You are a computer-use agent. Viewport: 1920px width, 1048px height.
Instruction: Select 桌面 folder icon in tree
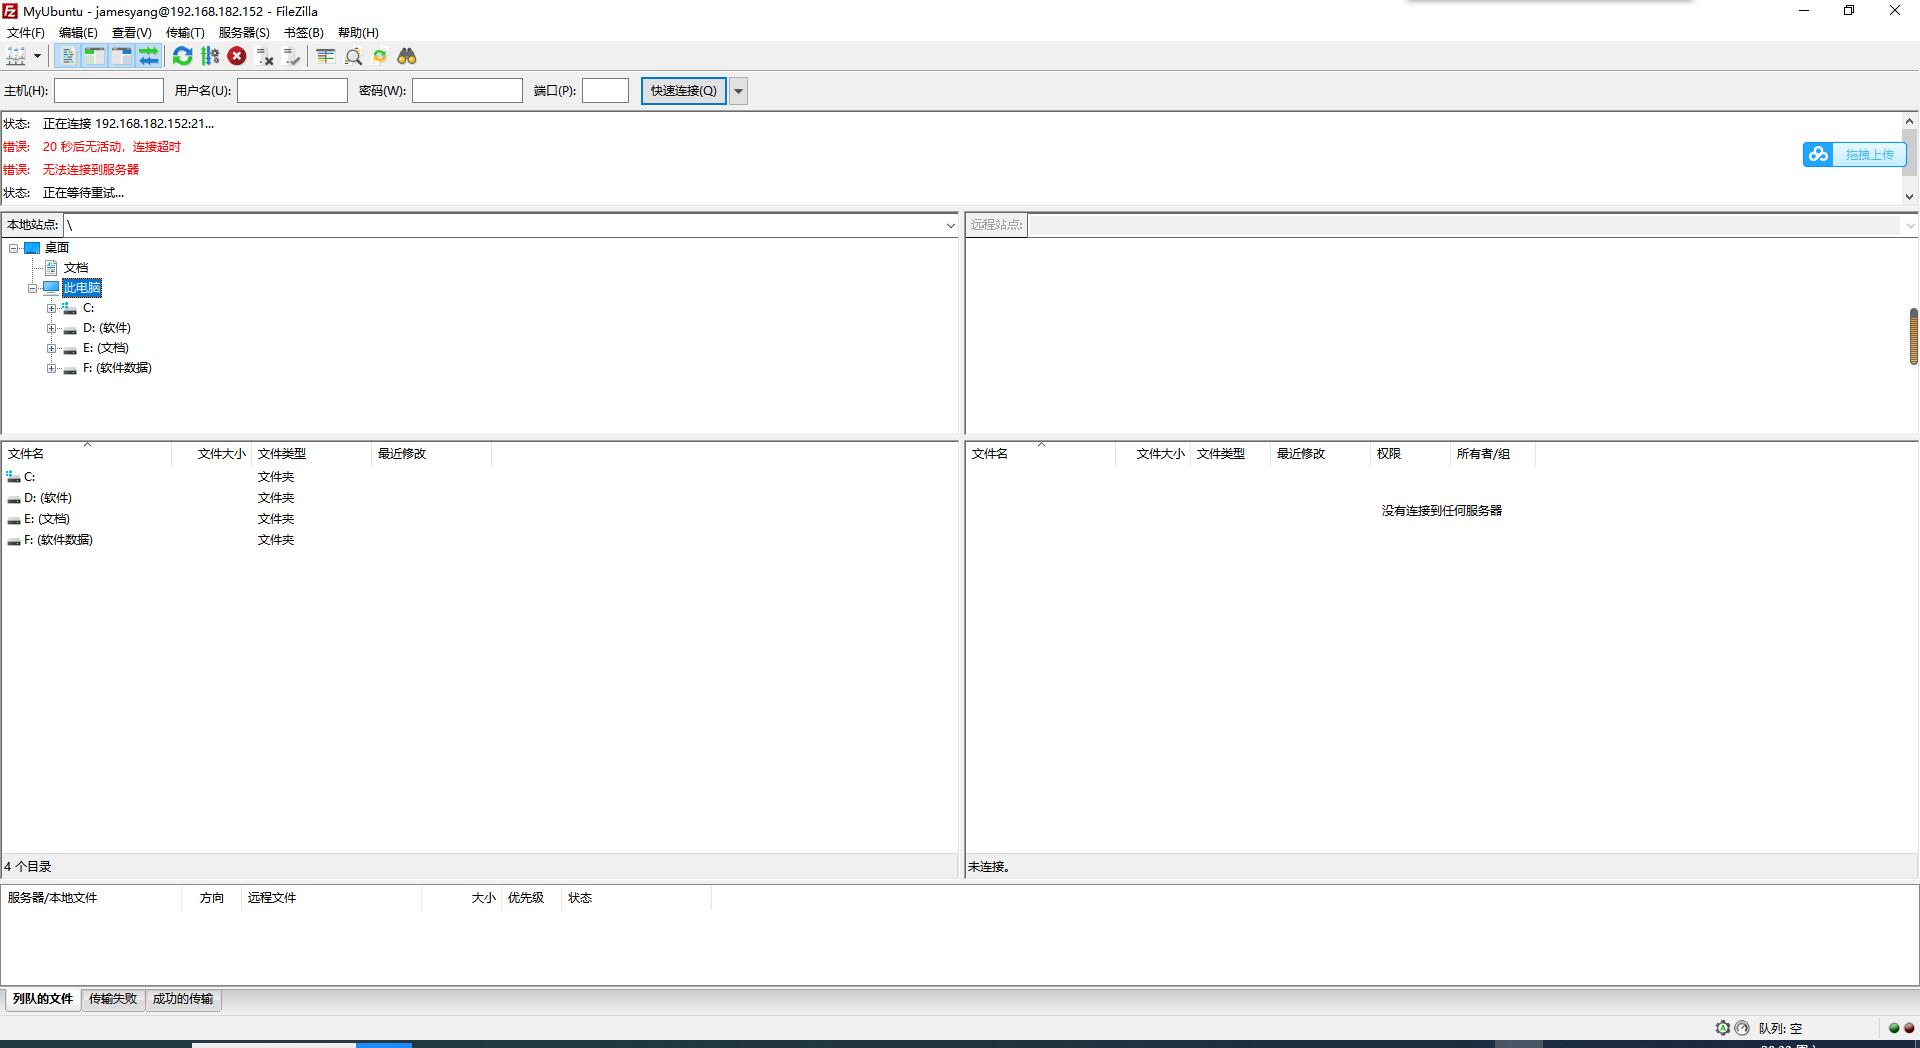tap(32, 248)
